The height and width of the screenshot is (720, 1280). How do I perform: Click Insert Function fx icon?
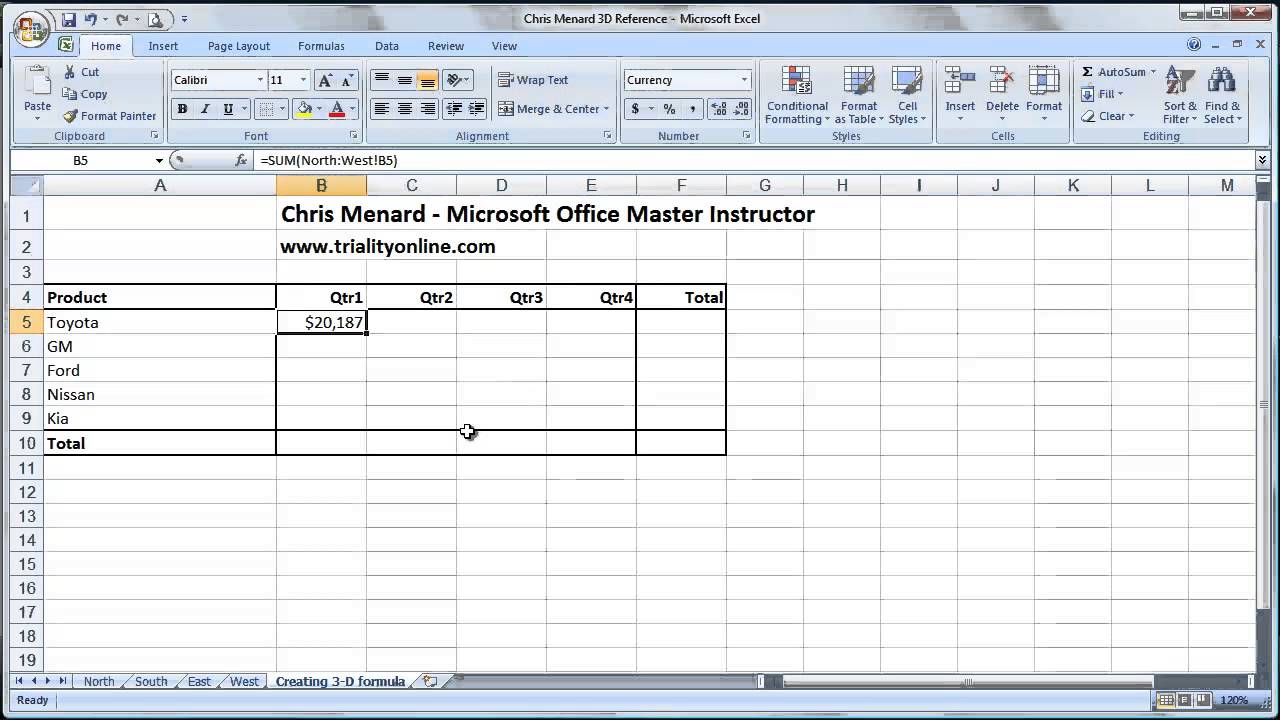coord(241,160)
